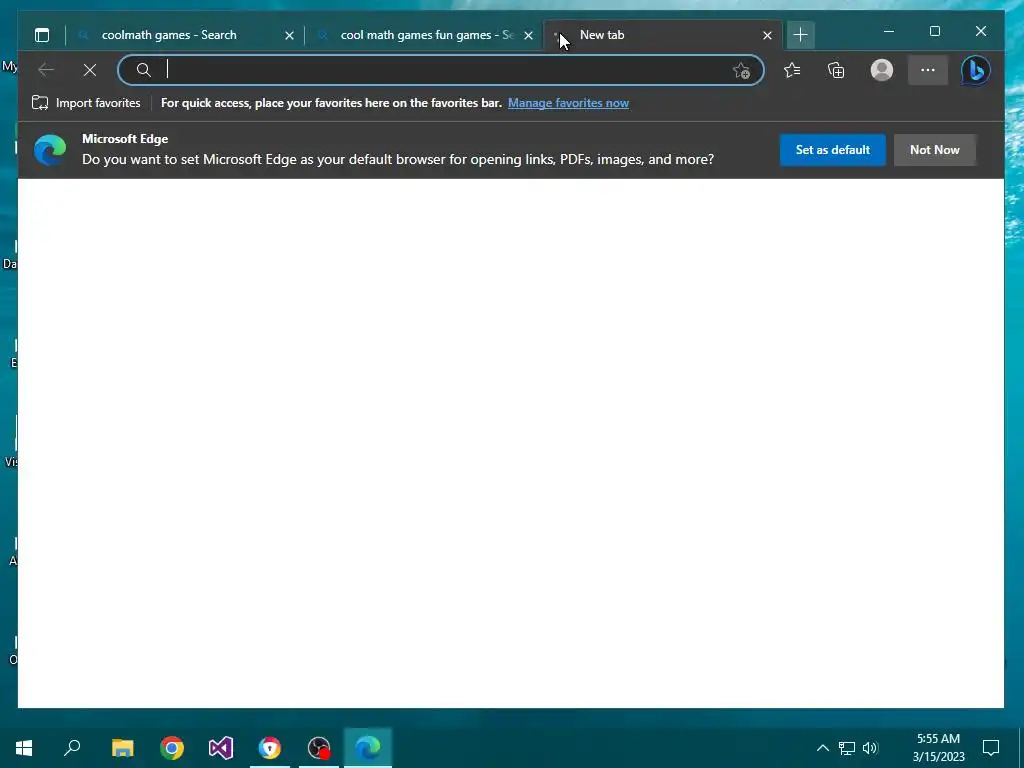Viewport: 1024px width, 768px height.
Task: Click Import favorites
Action: pos(86,103)
